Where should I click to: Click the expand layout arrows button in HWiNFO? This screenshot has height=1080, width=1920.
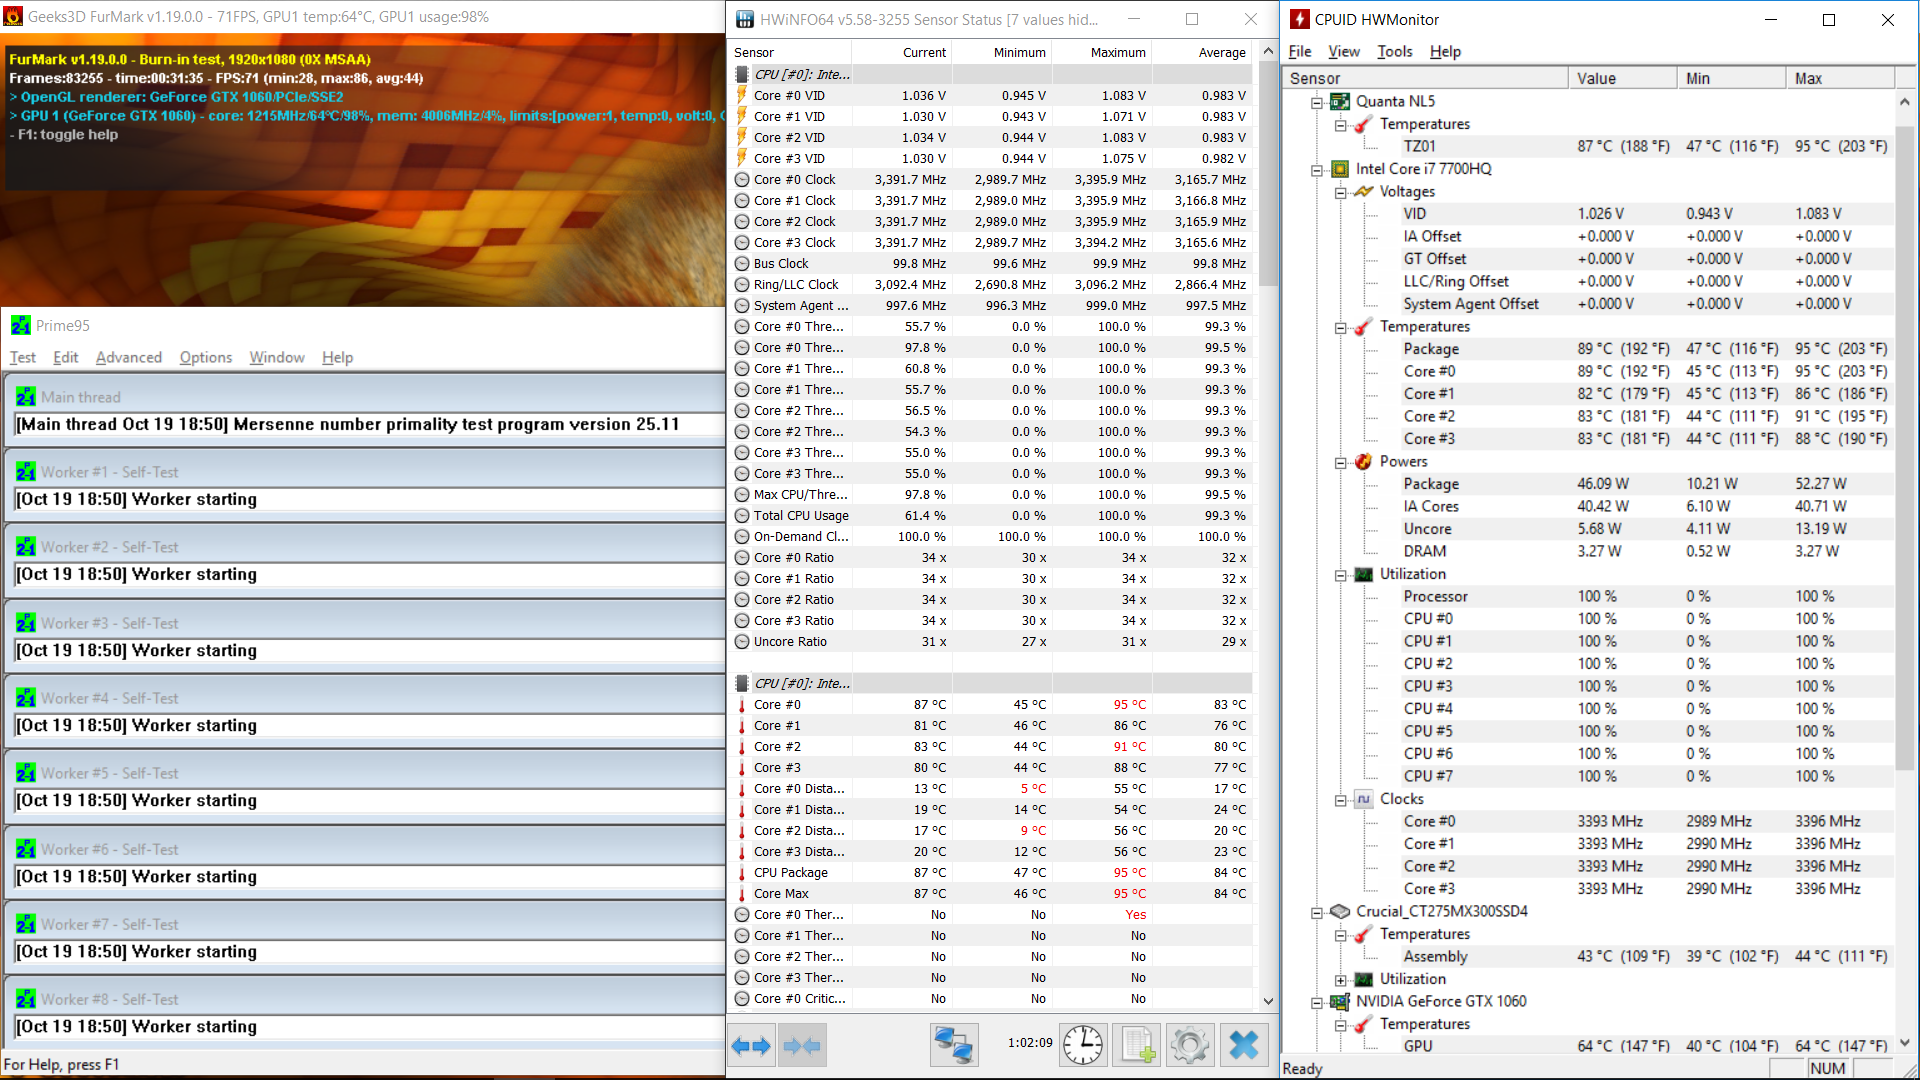[751, 1046]
